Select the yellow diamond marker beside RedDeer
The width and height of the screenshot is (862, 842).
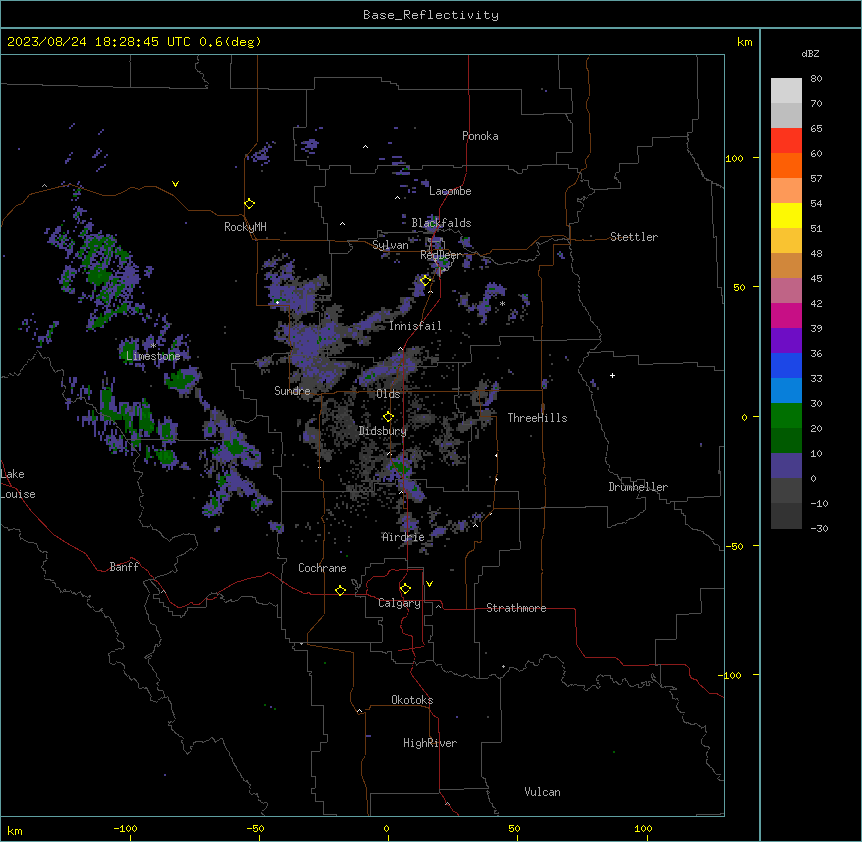[426, 281]
